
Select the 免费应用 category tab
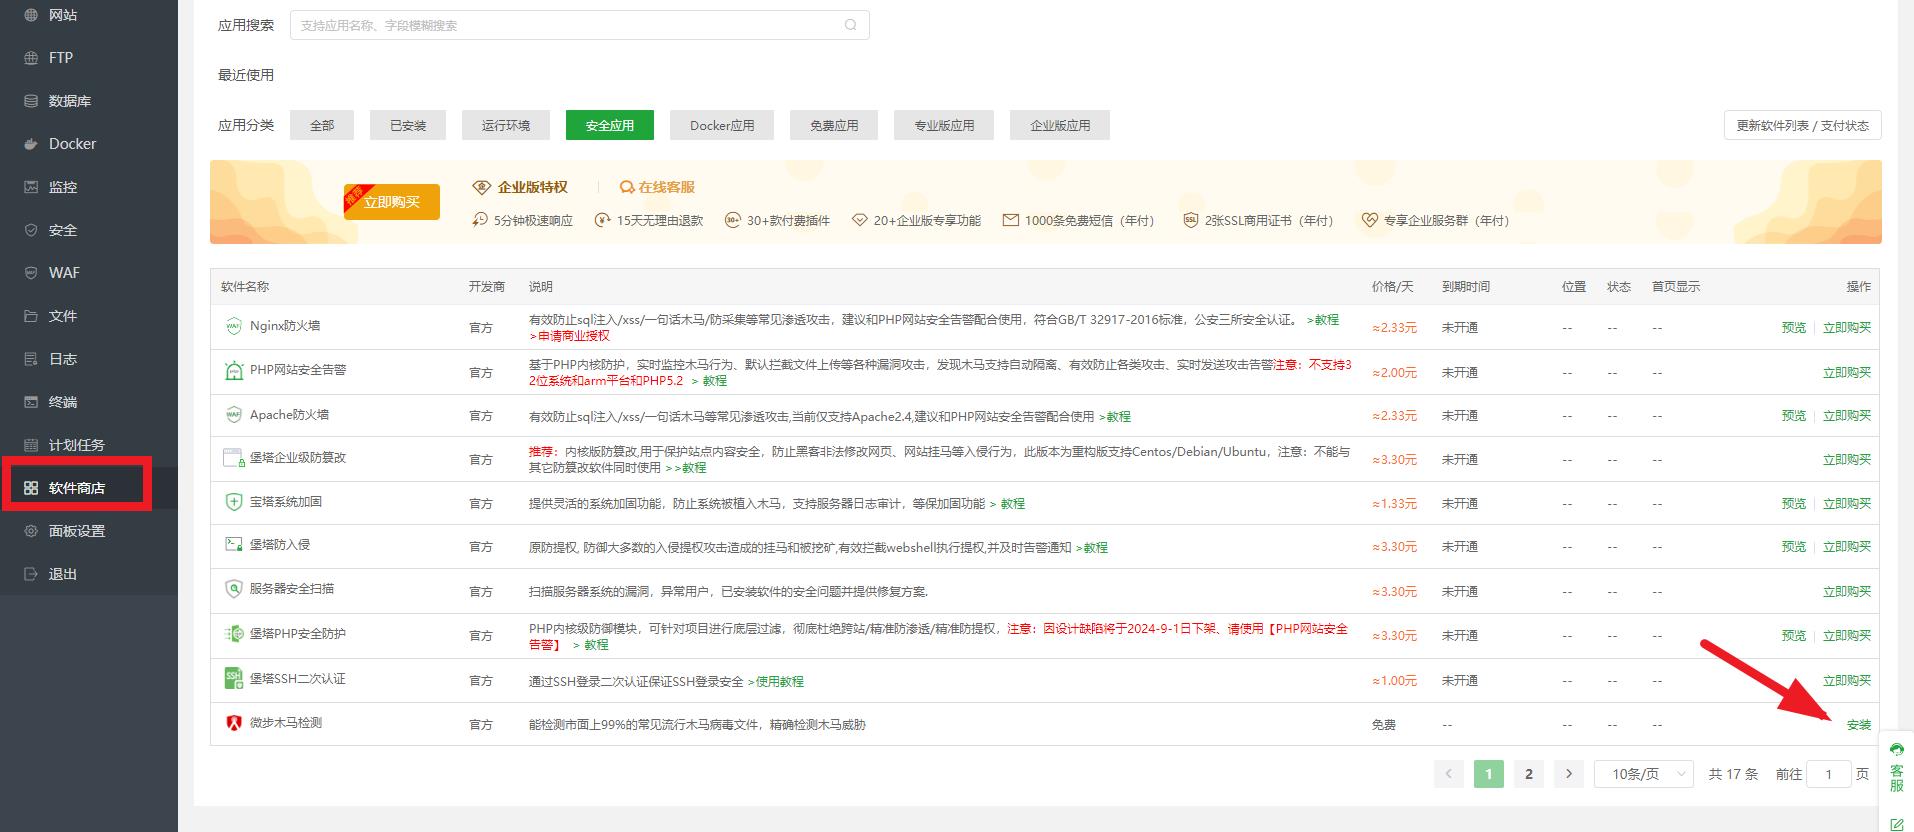point(834,125)
